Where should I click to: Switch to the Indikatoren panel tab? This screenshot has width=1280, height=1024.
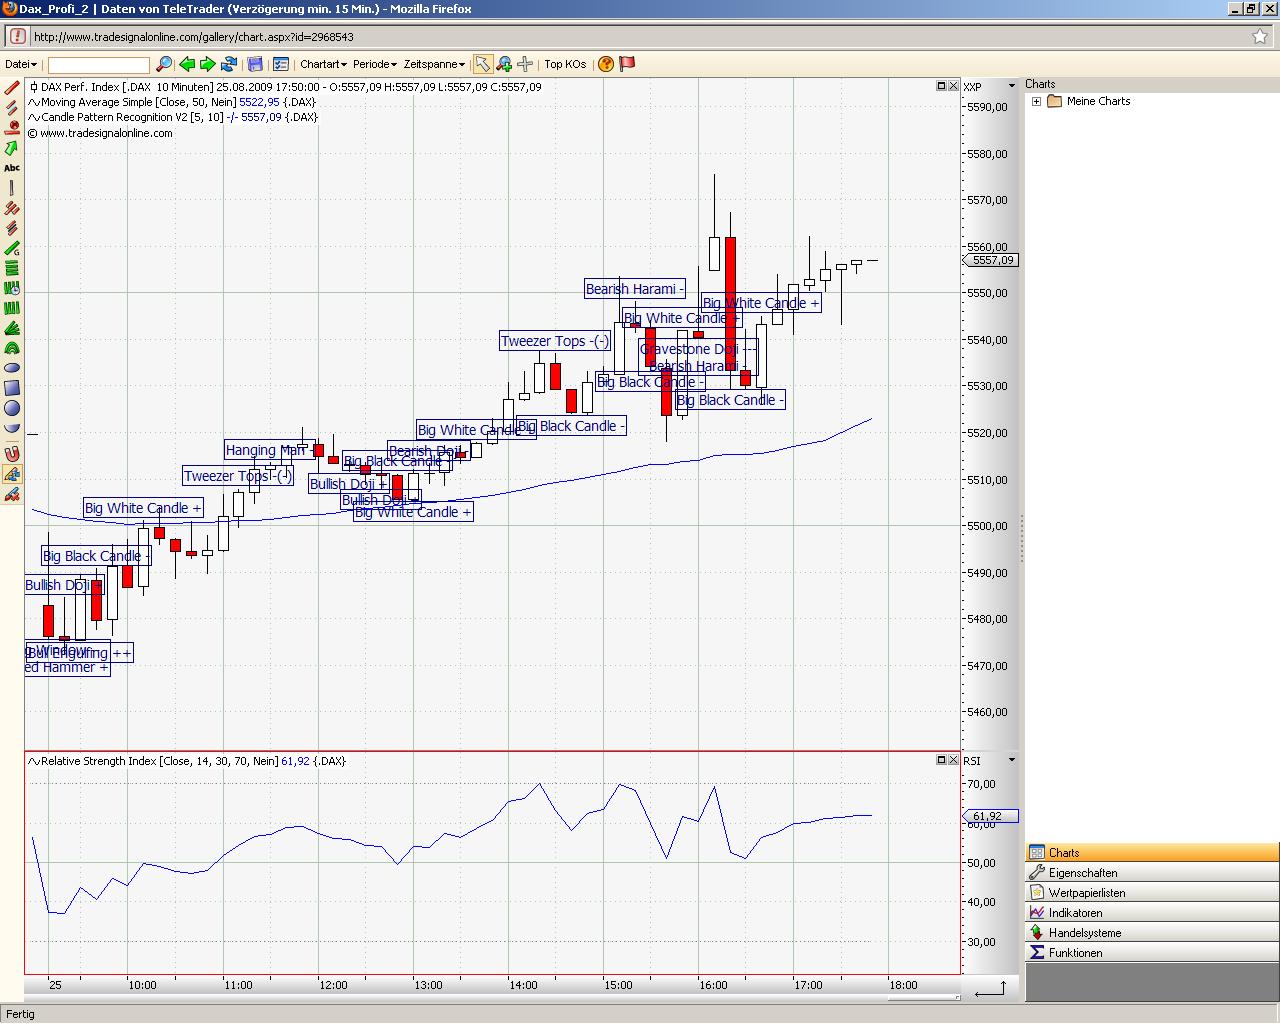(x=1075, y=913)
